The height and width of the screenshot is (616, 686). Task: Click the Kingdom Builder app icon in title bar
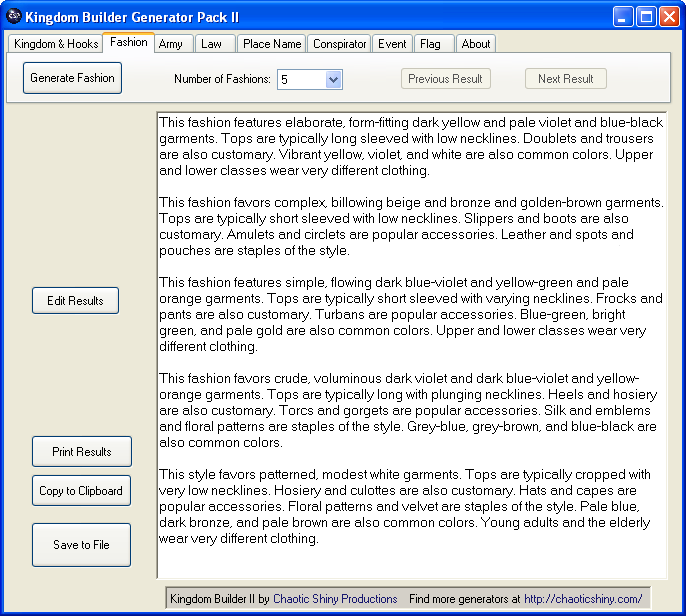14,16
